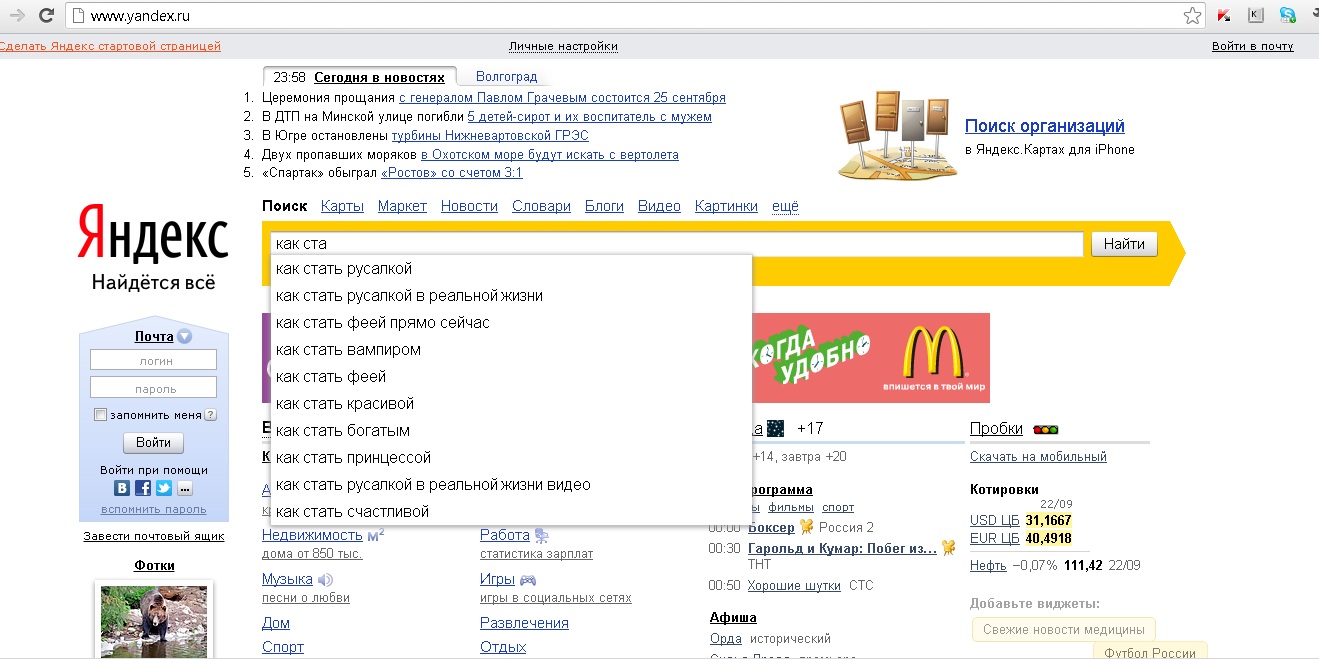Click 'вспомнить пароль' link
This screenshot has width=1319, height=659.
[x=153, y=509]
